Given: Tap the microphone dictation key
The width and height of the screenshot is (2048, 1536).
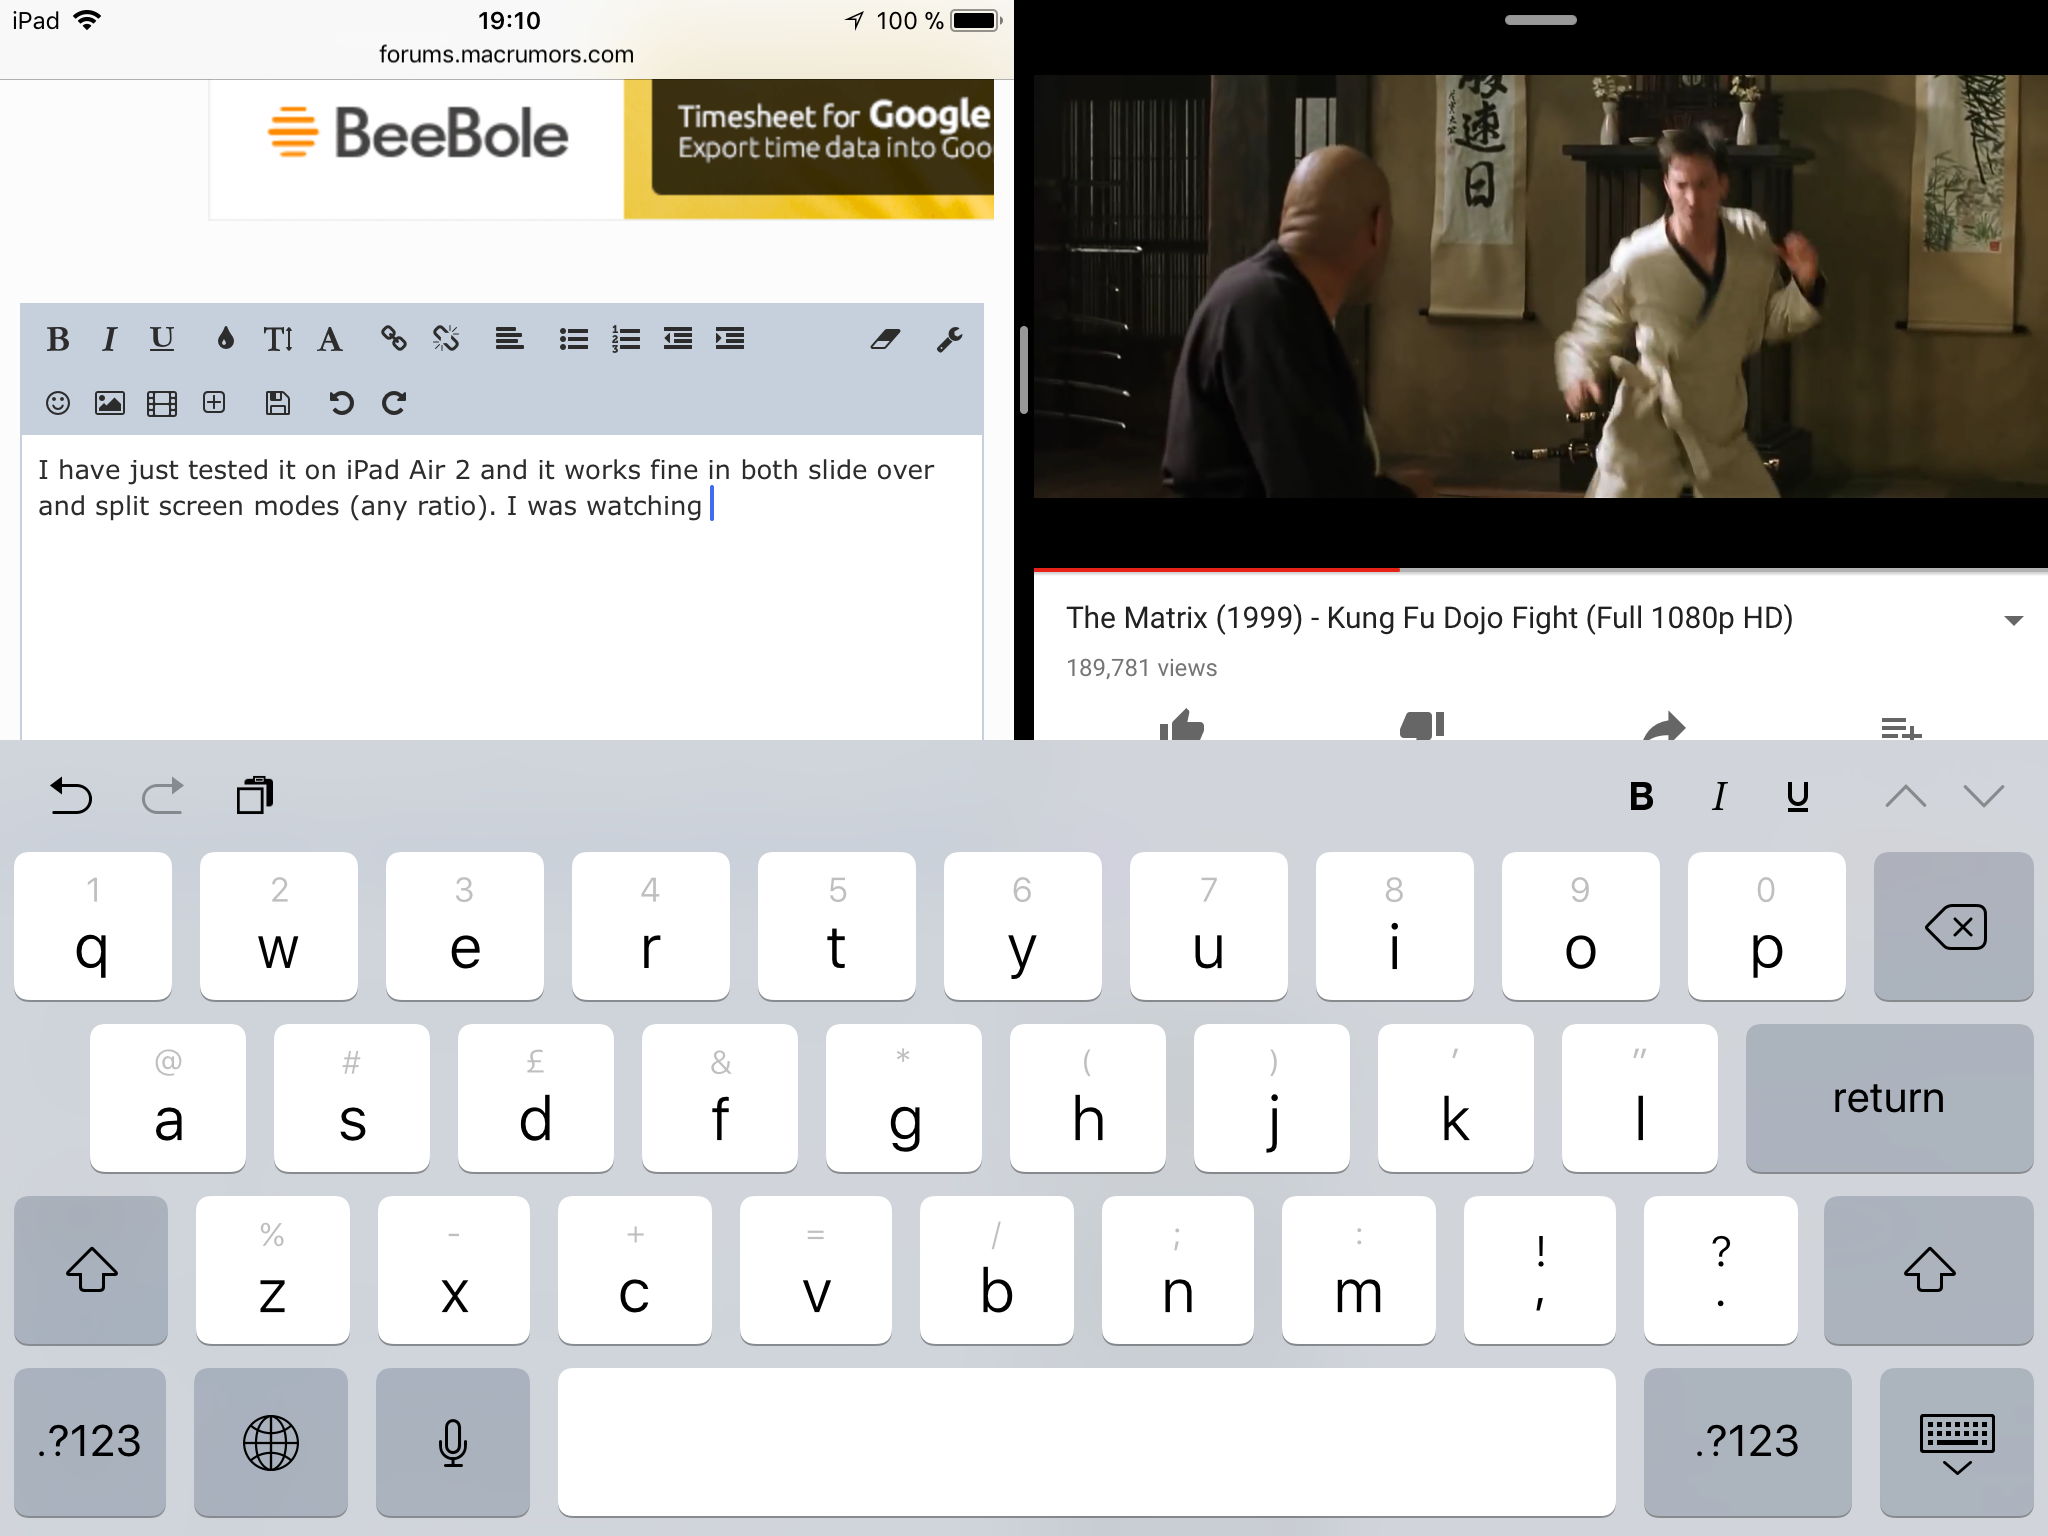Looking at the screenshot, I should (453, 1442).
